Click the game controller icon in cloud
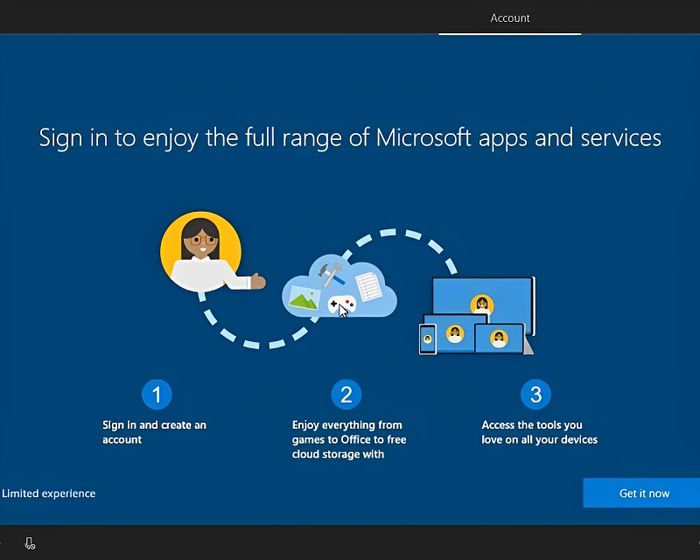This screenshot has height=560, width=700. pyautogui.click(x=342, y=305)
